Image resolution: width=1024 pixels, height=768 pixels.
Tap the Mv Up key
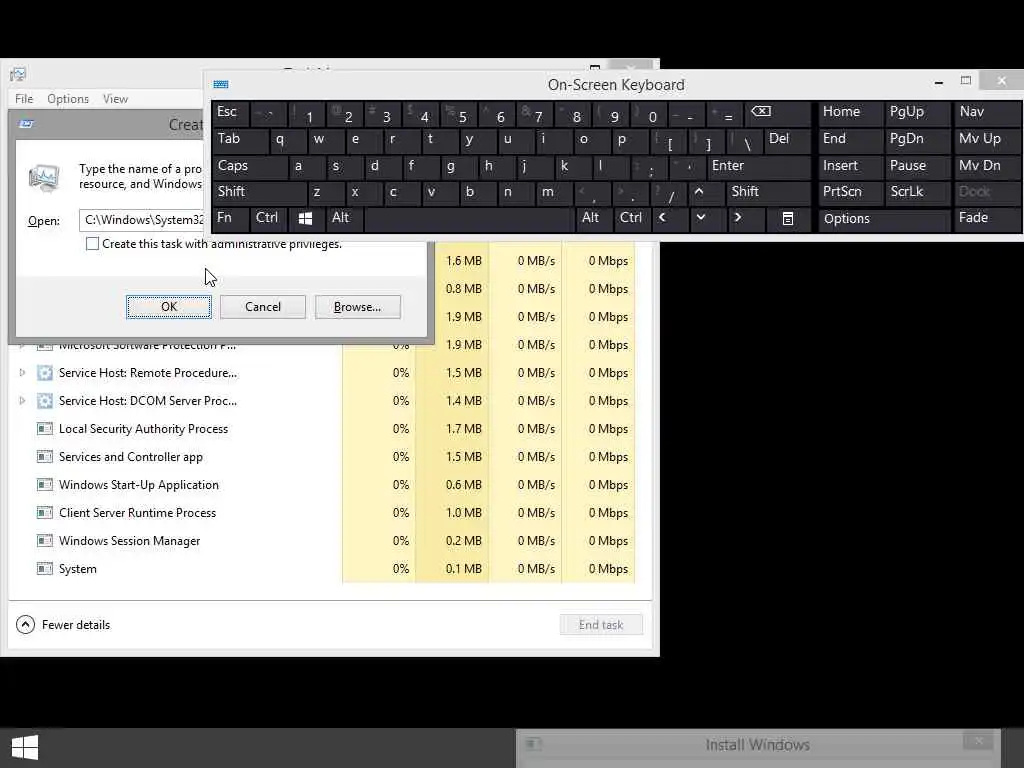pos(987,139)
